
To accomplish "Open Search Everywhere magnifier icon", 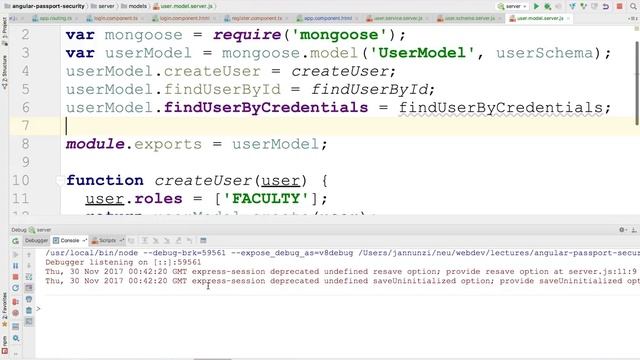I will point(633,7).
